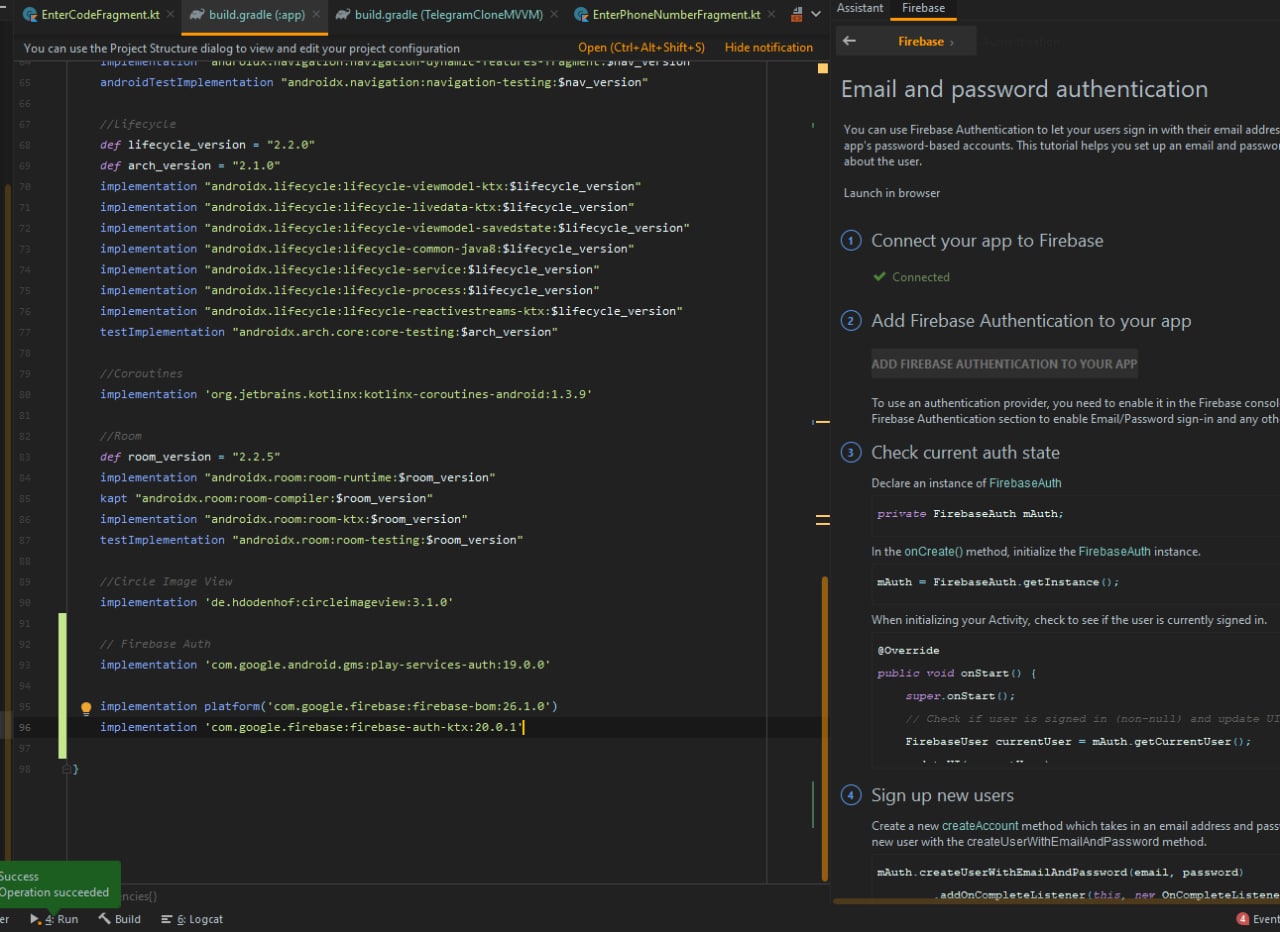Click Launch in browser link
The image size is (1280, 932).
(892, 193)
